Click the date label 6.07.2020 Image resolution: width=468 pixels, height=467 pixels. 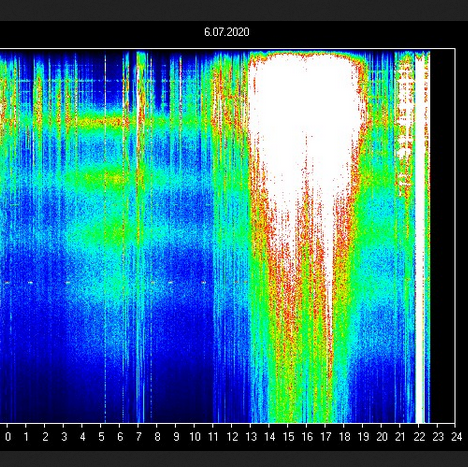point(227,32)
